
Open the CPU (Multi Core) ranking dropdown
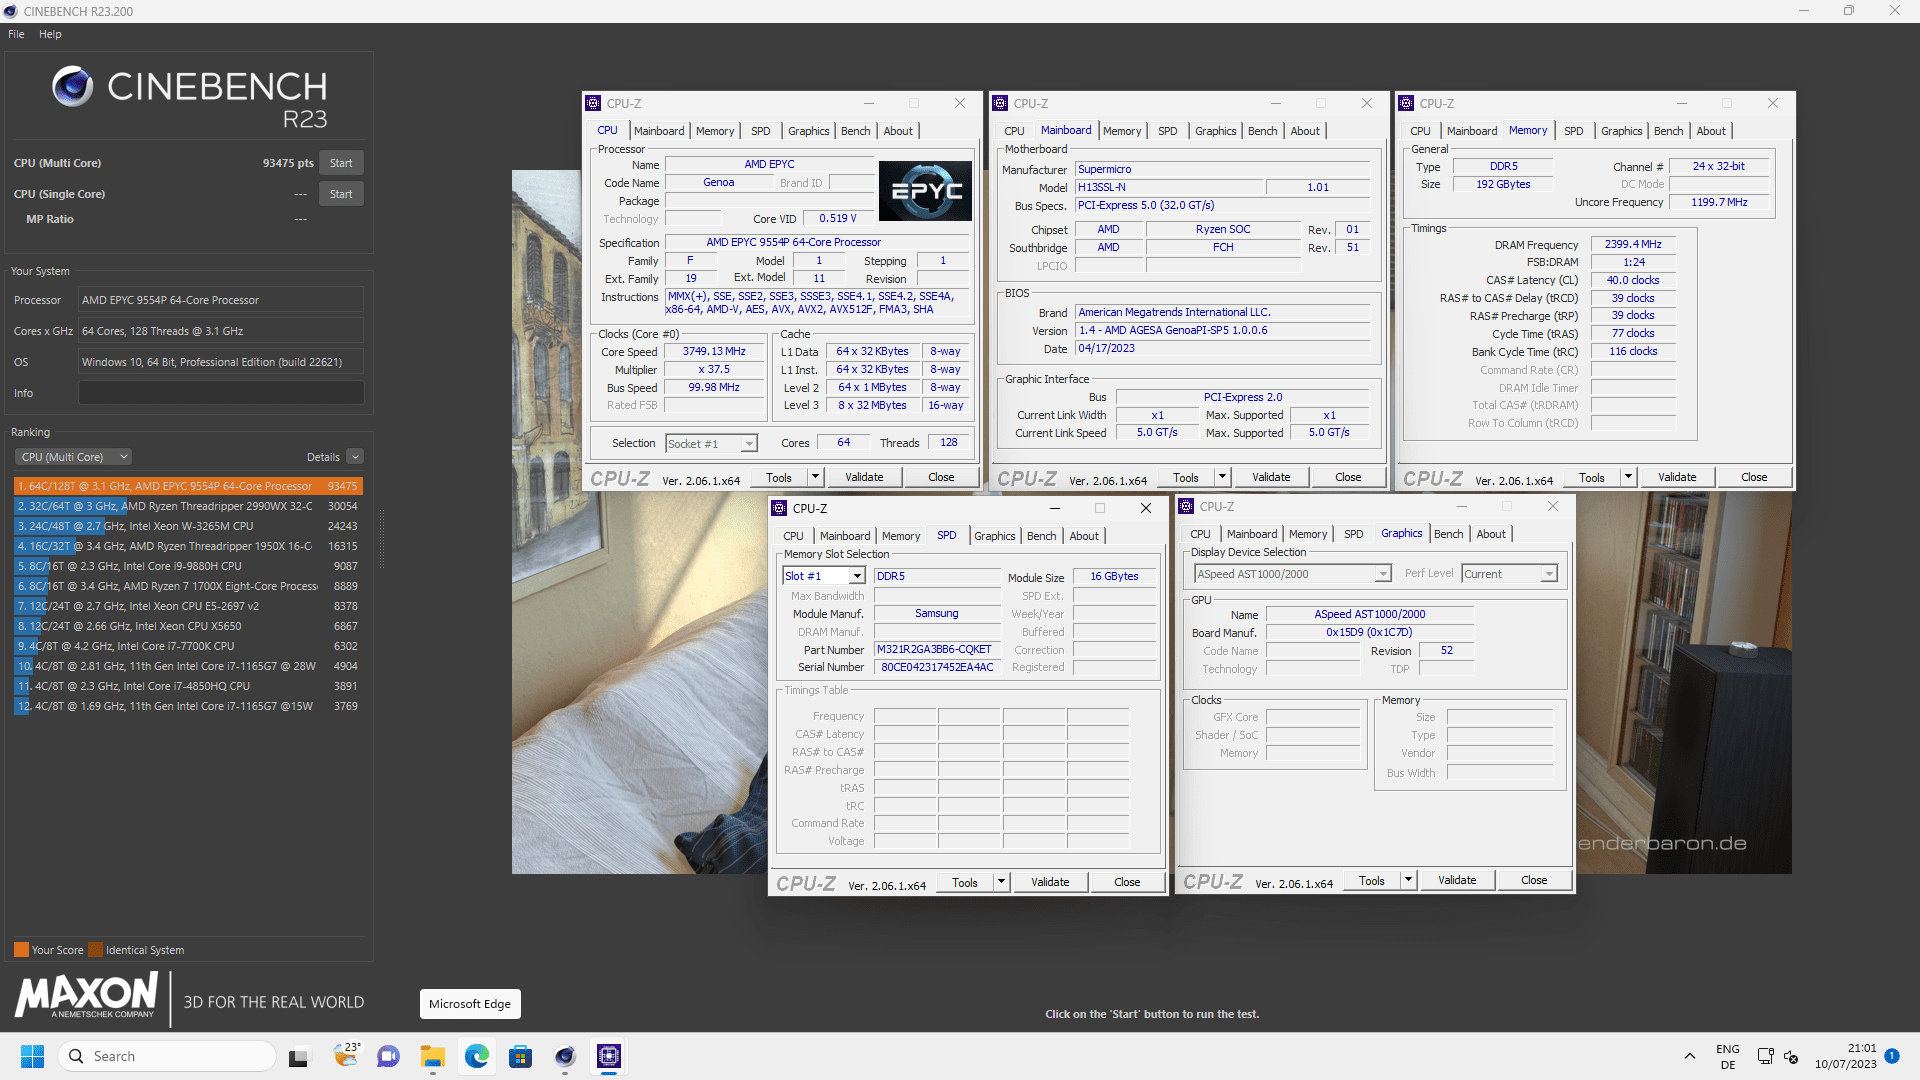point(73,457)
